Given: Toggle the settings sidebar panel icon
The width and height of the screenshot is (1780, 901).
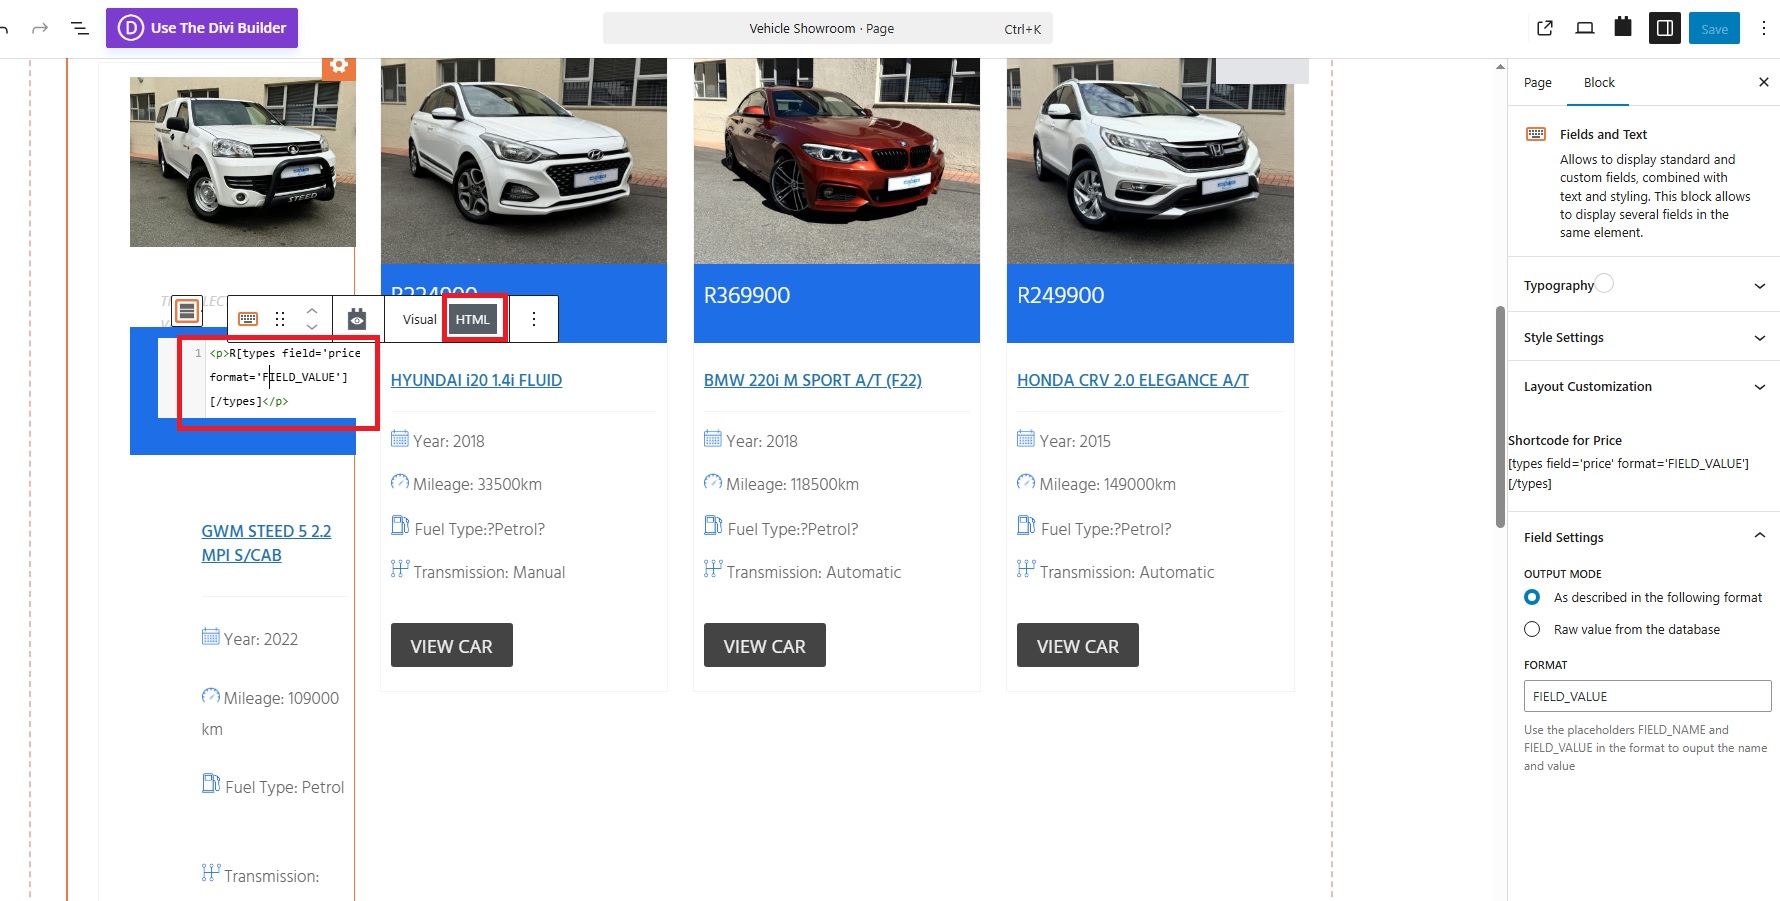Looking at the screenshot, I should [x=1665, y=28].
